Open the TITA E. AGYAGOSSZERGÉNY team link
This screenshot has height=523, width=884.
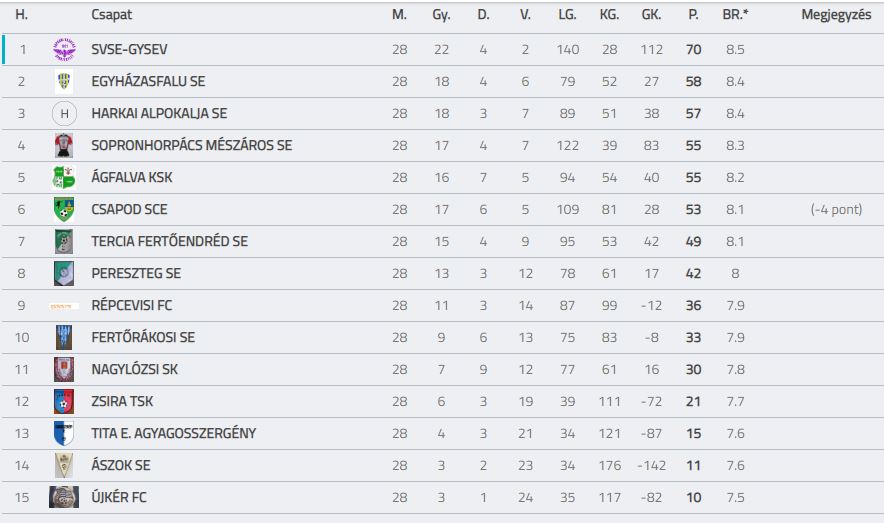tap(174, 433)
